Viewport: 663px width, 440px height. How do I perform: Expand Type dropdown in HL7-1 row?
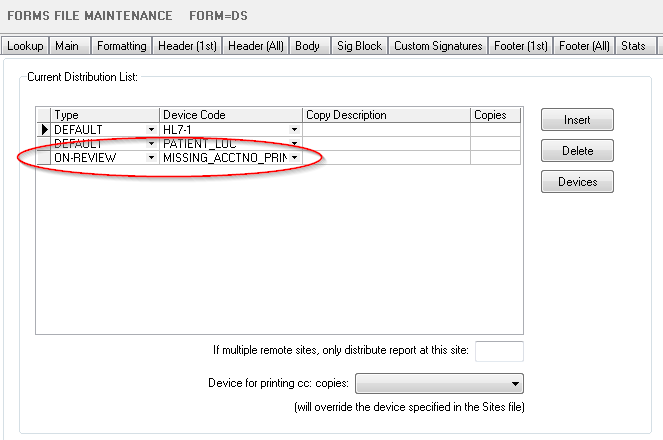pyautogui.click(x=151, y=130)
